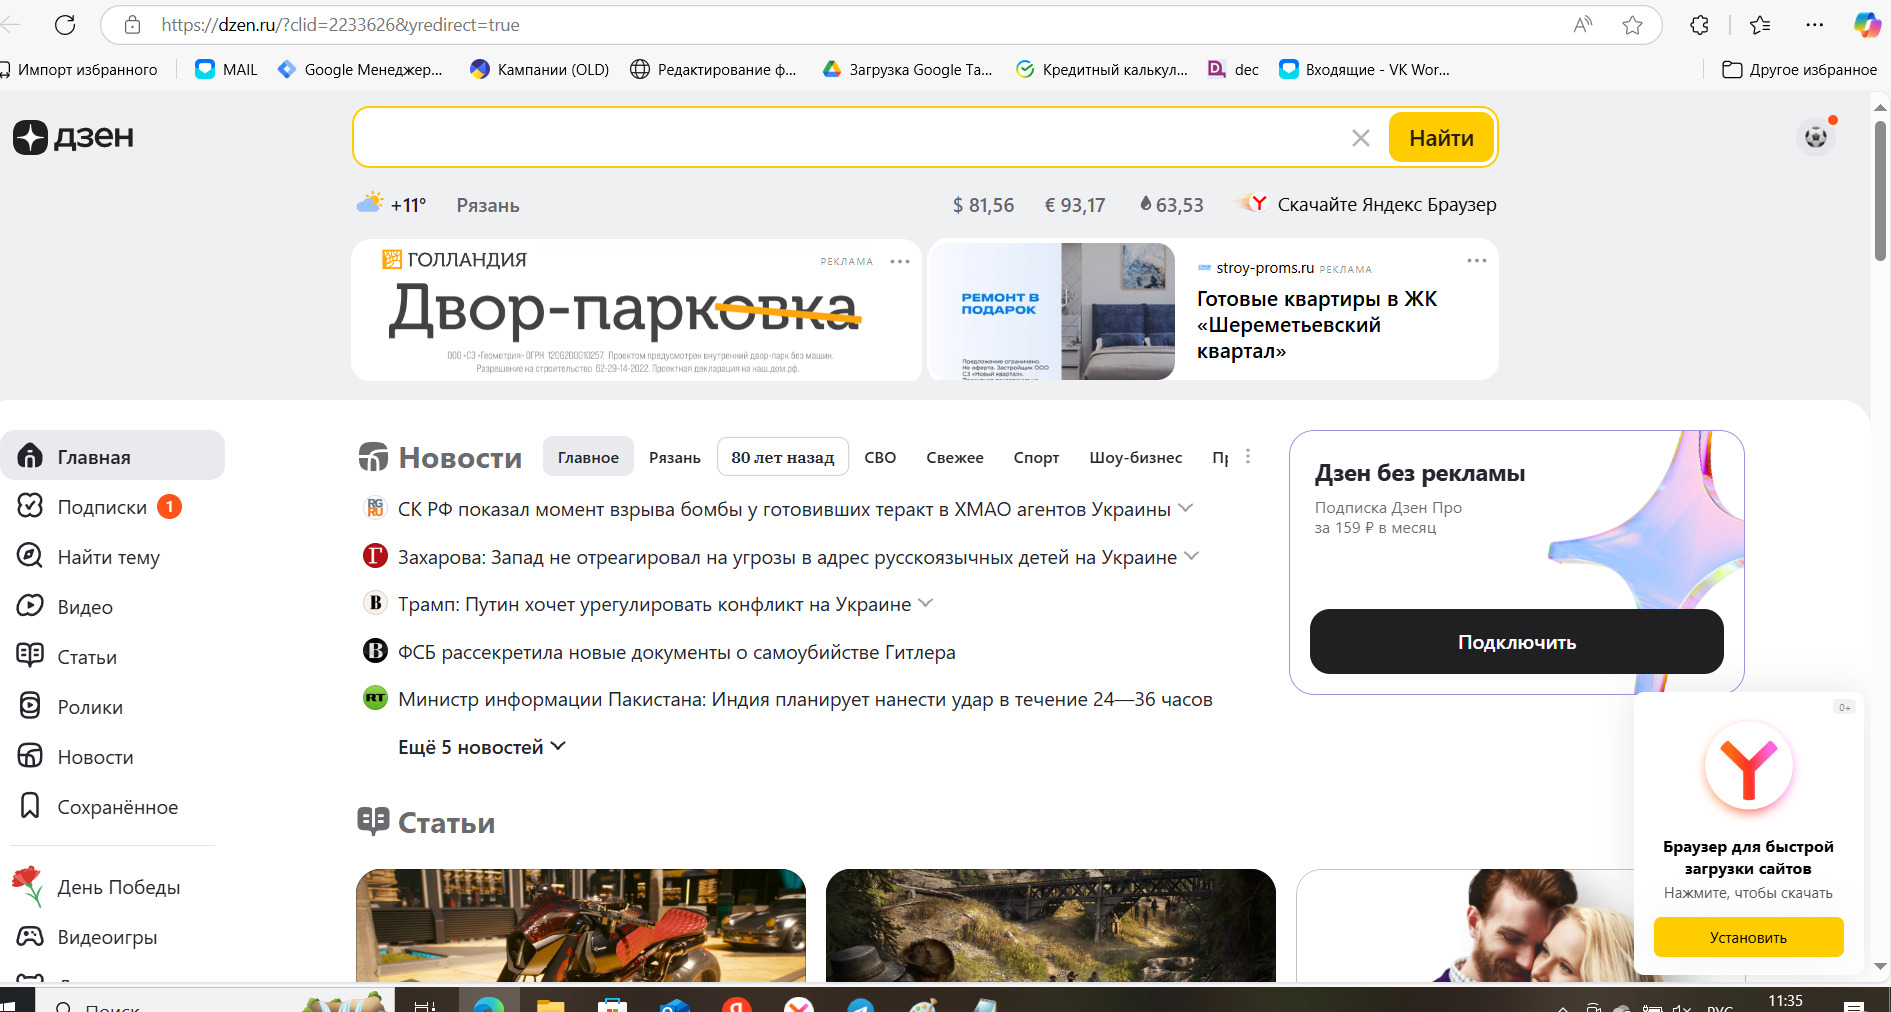This screenshot has height=1012, width=1891.
Task: Open the motorcycle article thumbnail
Action: tap(581, 925)
